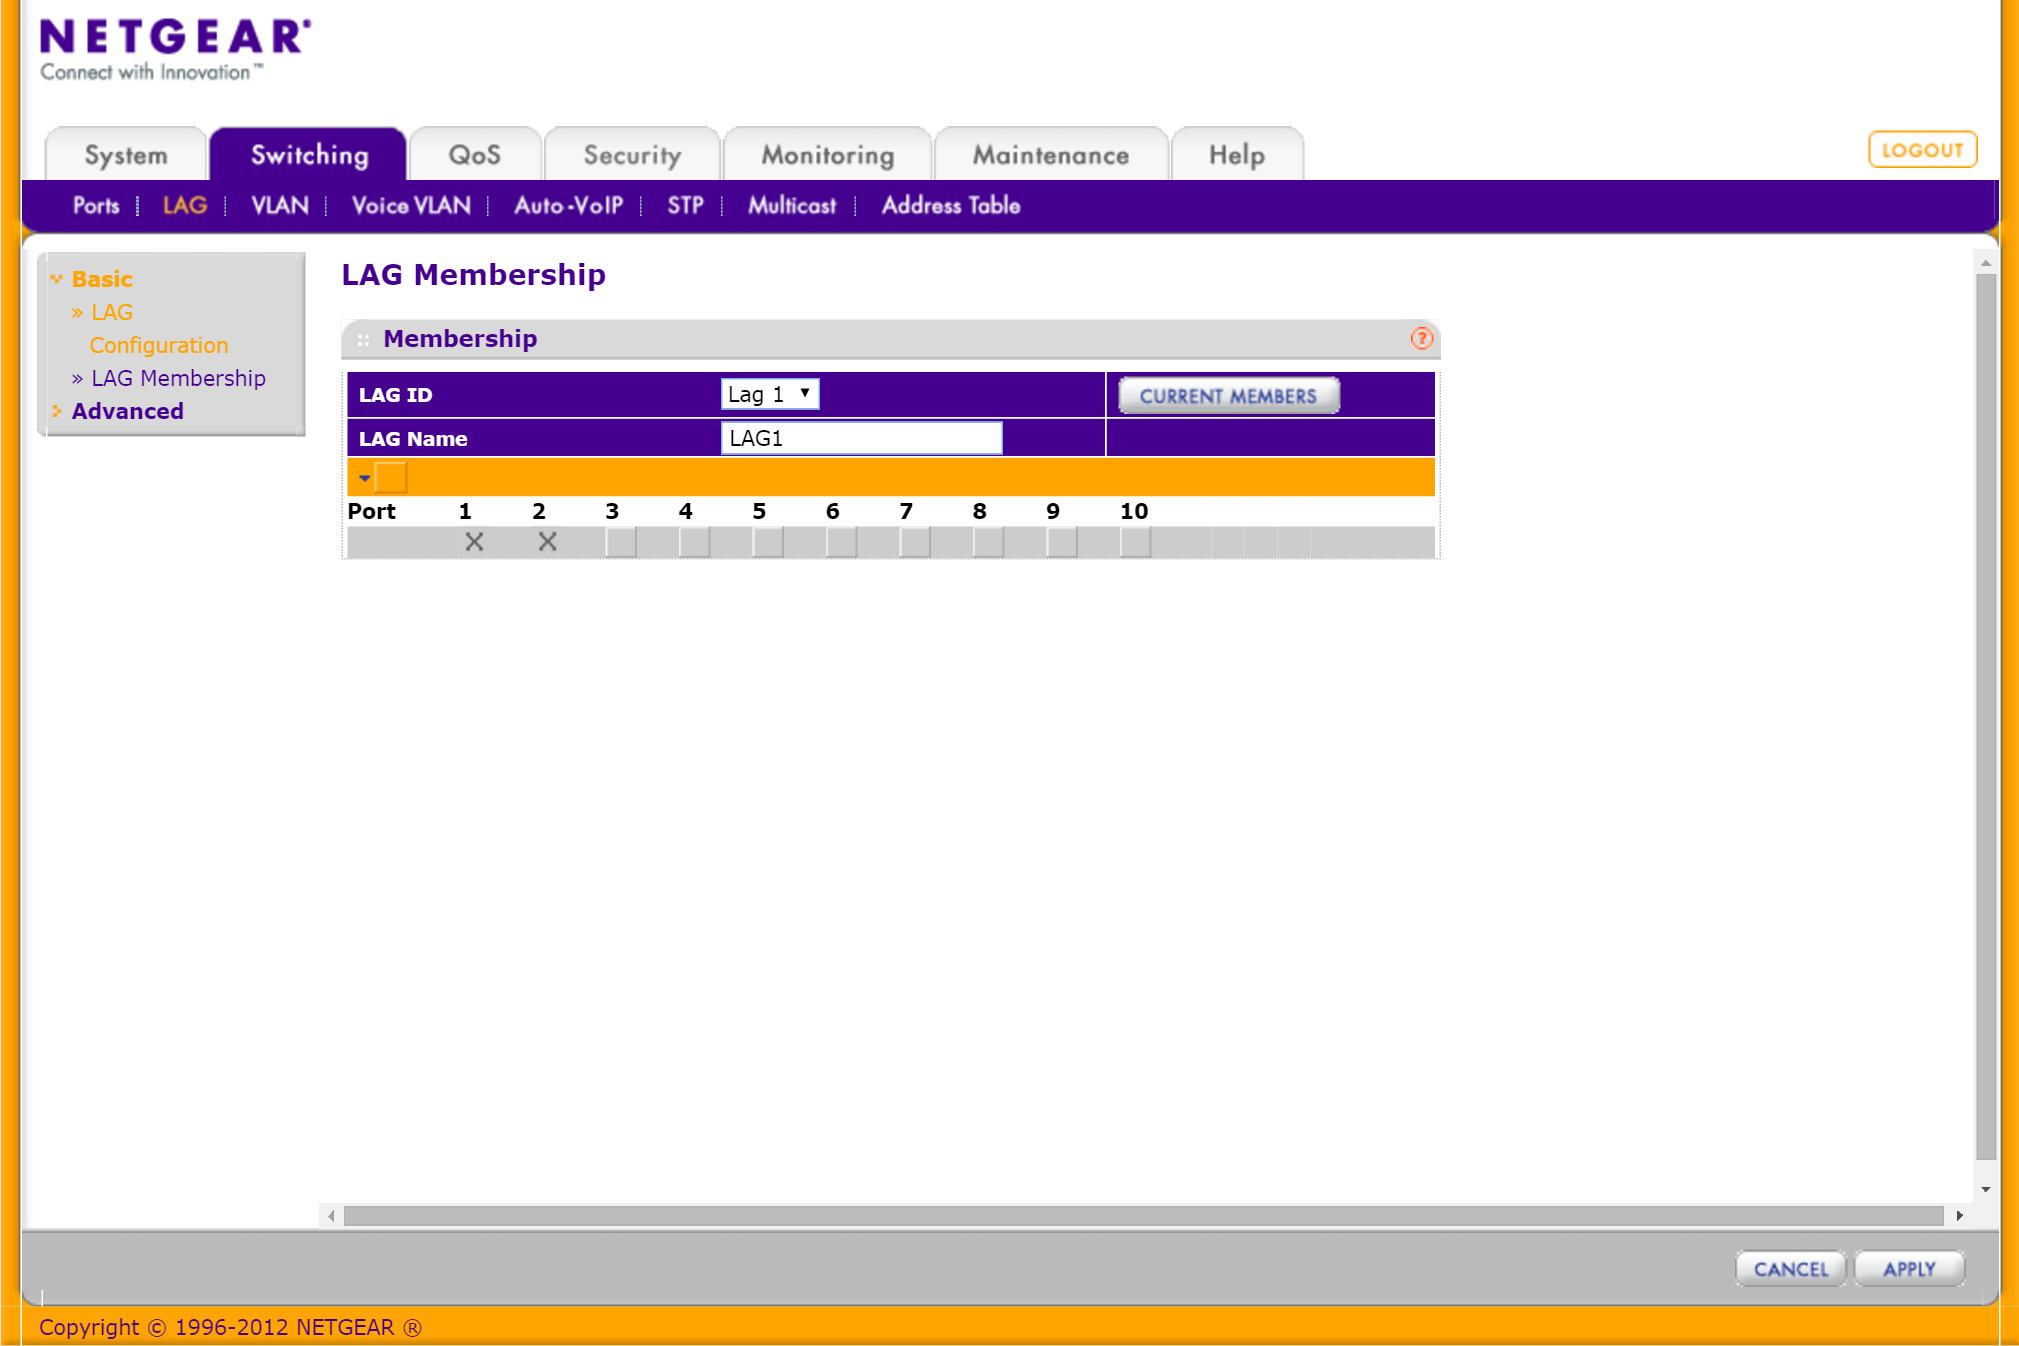Click the horizontal scrollbar left arrow

(331, 1216)
